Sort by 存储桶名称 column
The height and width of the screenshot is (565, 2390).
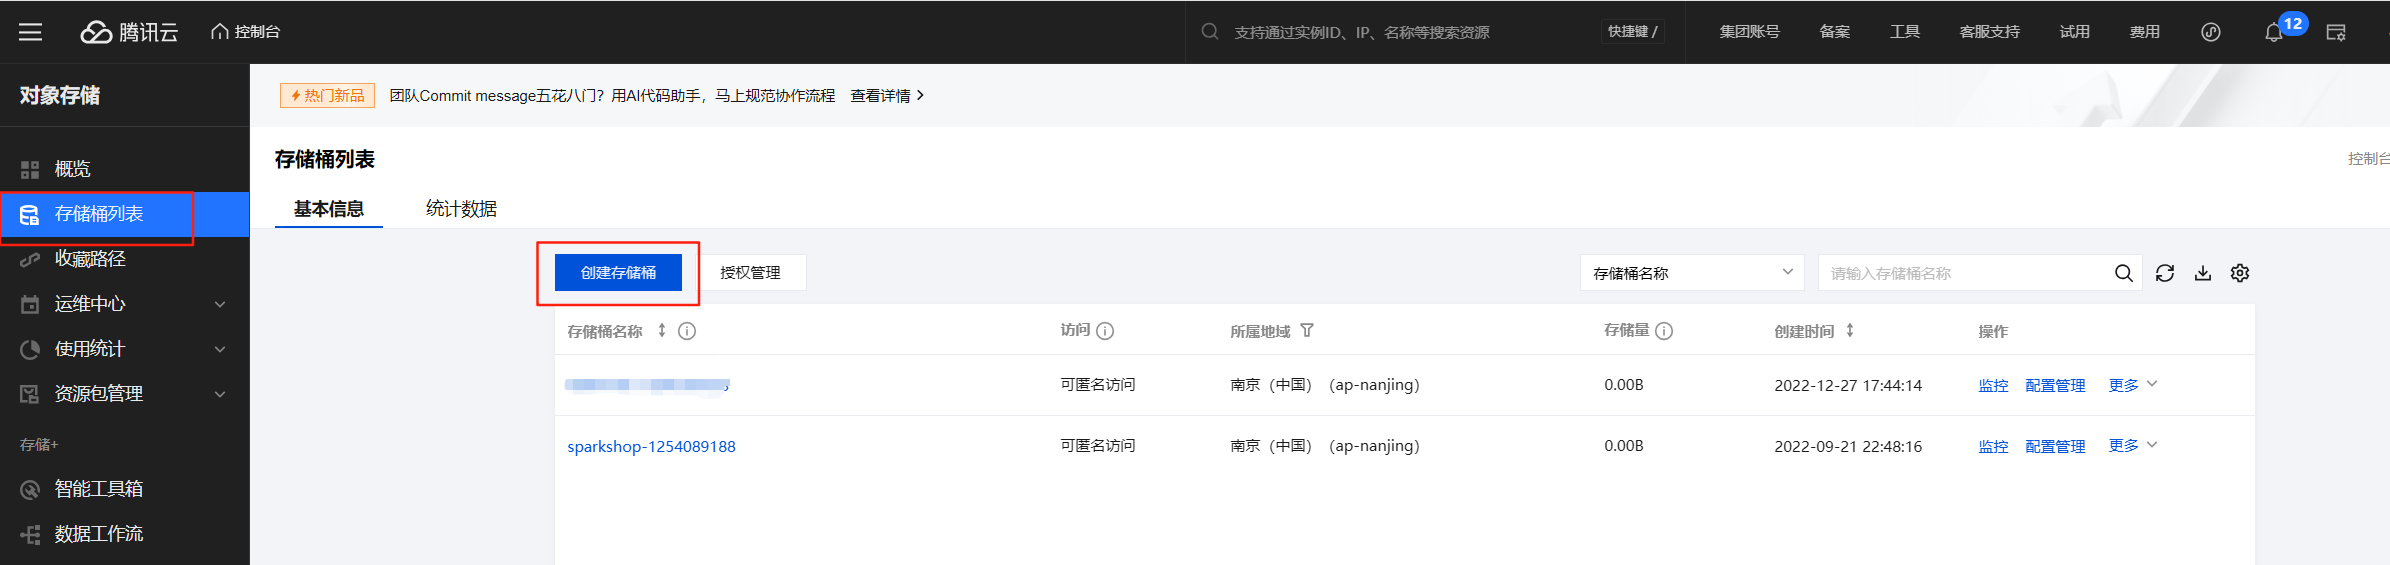tap(662, 330)
